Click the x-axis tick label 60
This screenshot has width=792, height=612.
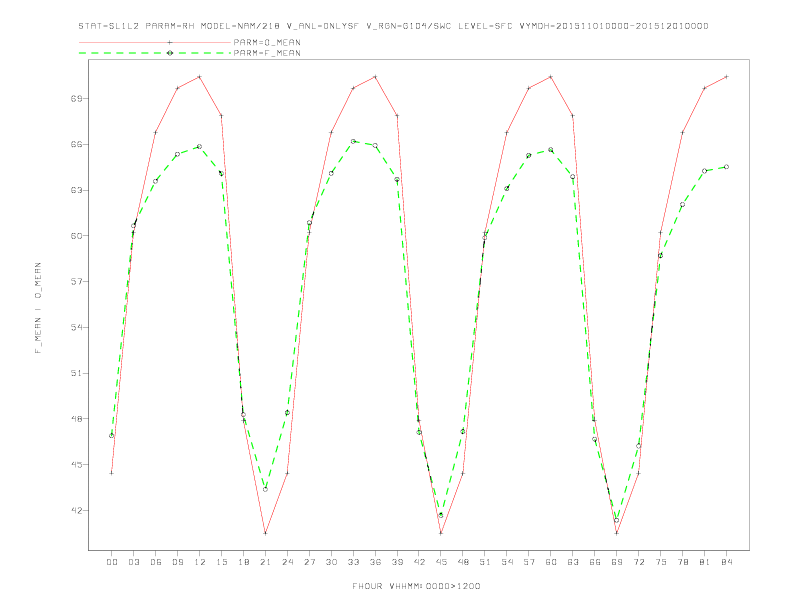551,562
